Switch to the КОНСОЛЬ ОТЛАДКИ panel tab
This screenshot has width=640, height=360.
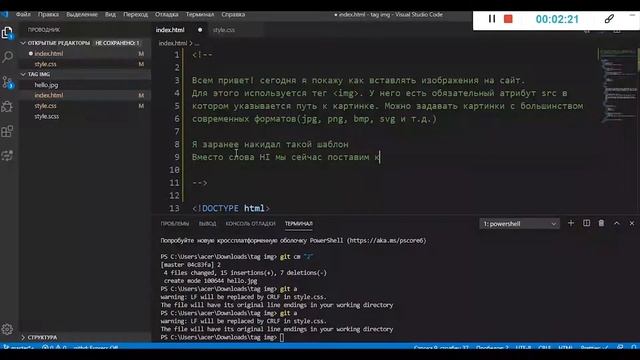(x=251, y=224)
